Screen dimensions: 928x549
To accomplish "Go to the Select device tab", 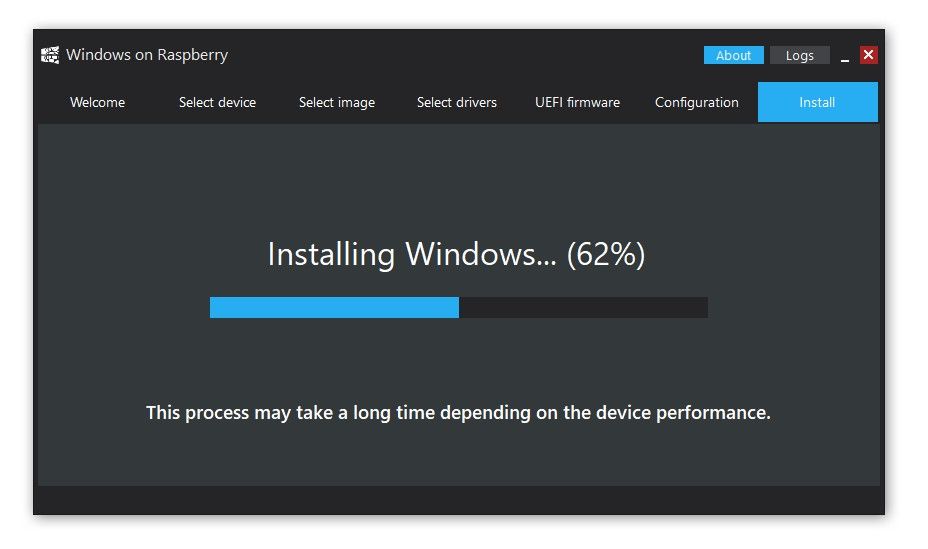I will (x=217, y=102).
